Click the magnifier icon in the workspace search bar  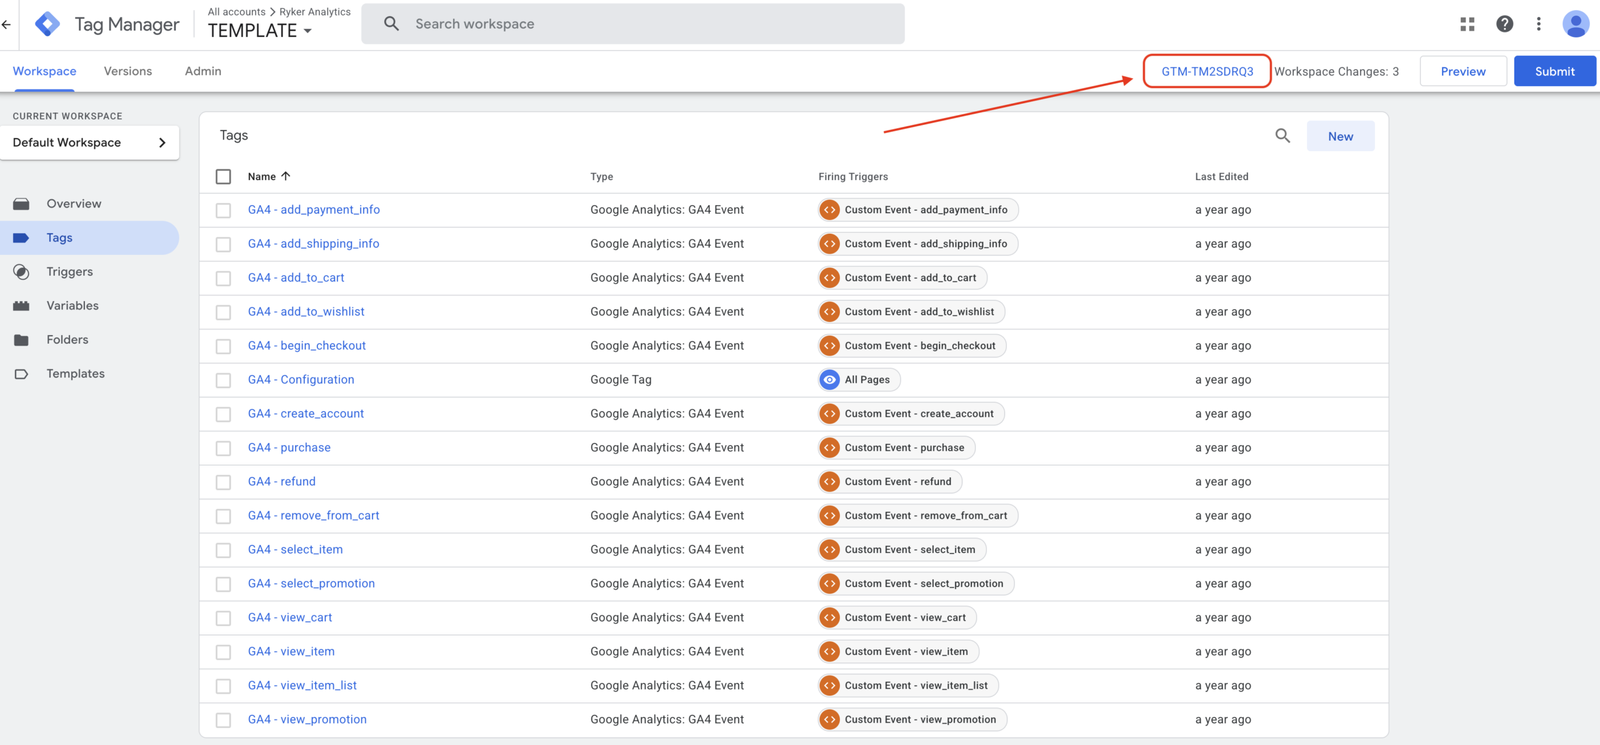(x=391, y=23)
